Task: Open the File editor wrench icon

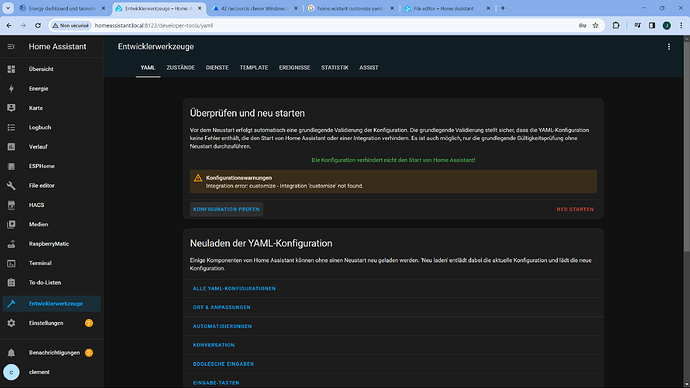Action: click(x=11, y=186)
